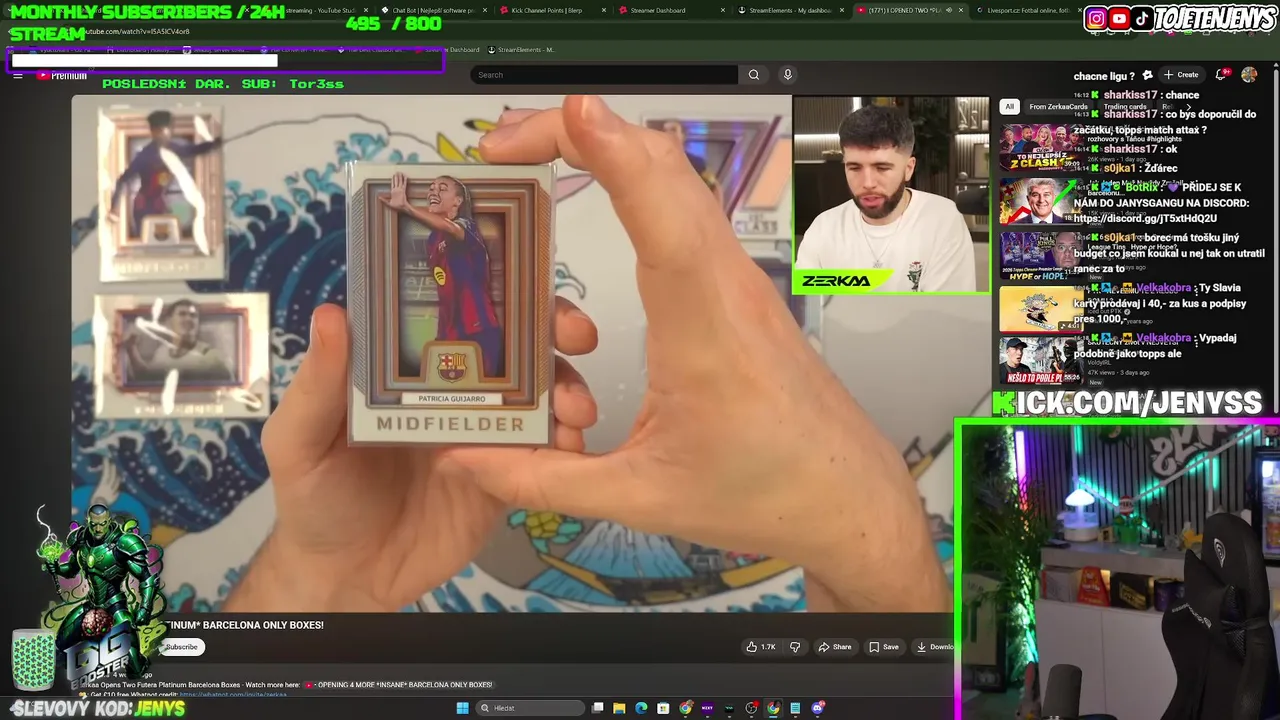Click the main video player area
Screen dimensions: 1280x720
(x=512, y=353)
